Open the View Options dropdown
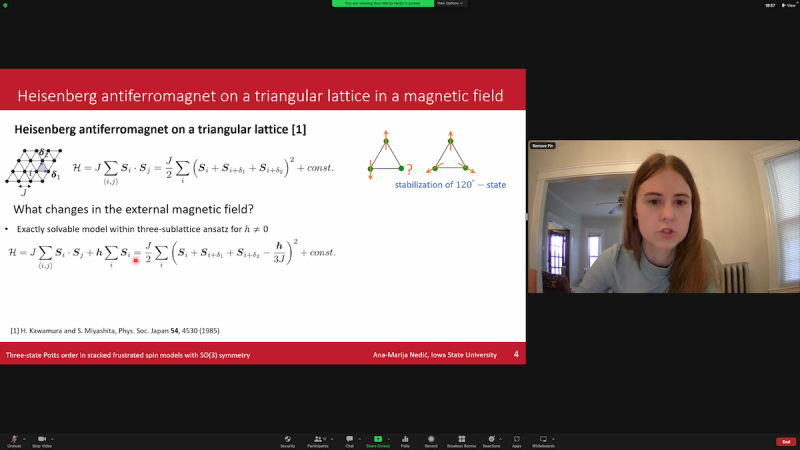Screen dimensions: 800x450 (450, 3)
